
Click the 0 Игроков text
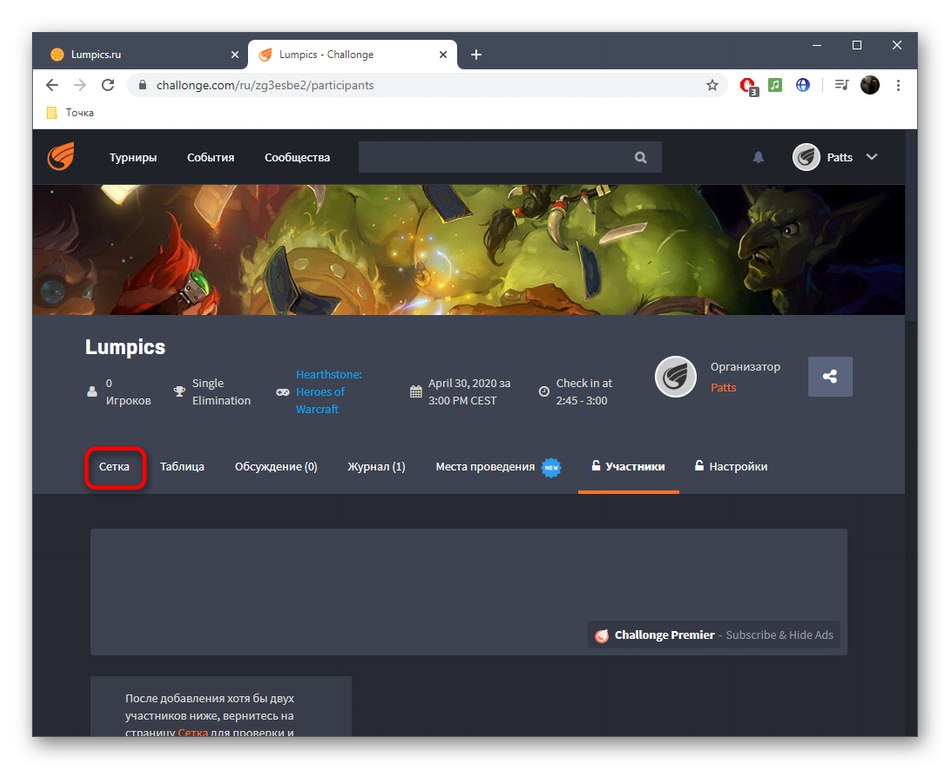tap(128, 392)
